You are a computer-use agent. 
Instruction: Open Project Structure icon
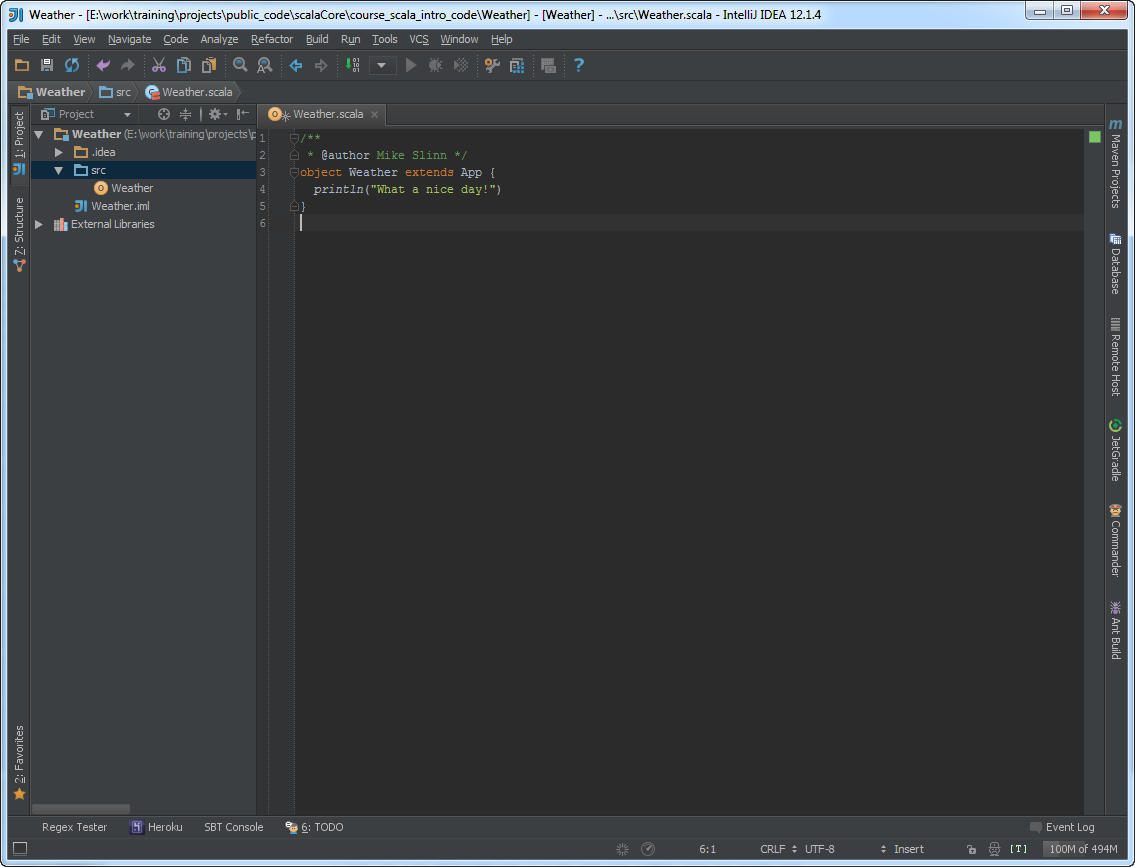coord(517,65)
